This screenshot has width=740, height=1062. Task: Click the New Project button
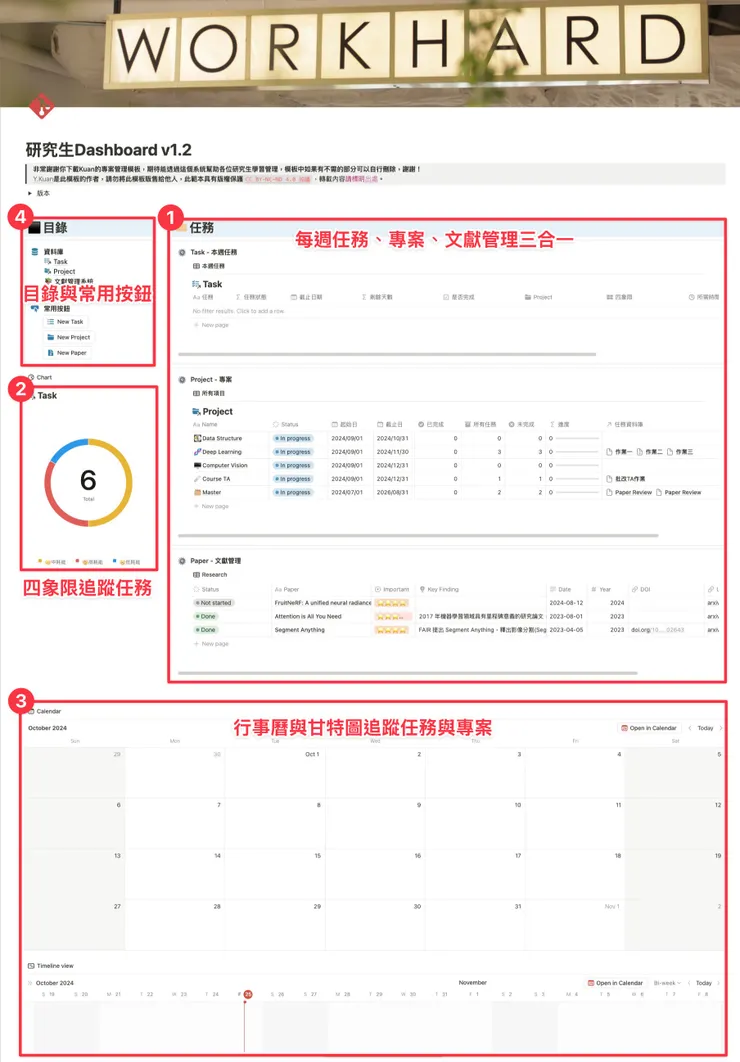coord(68,337)
